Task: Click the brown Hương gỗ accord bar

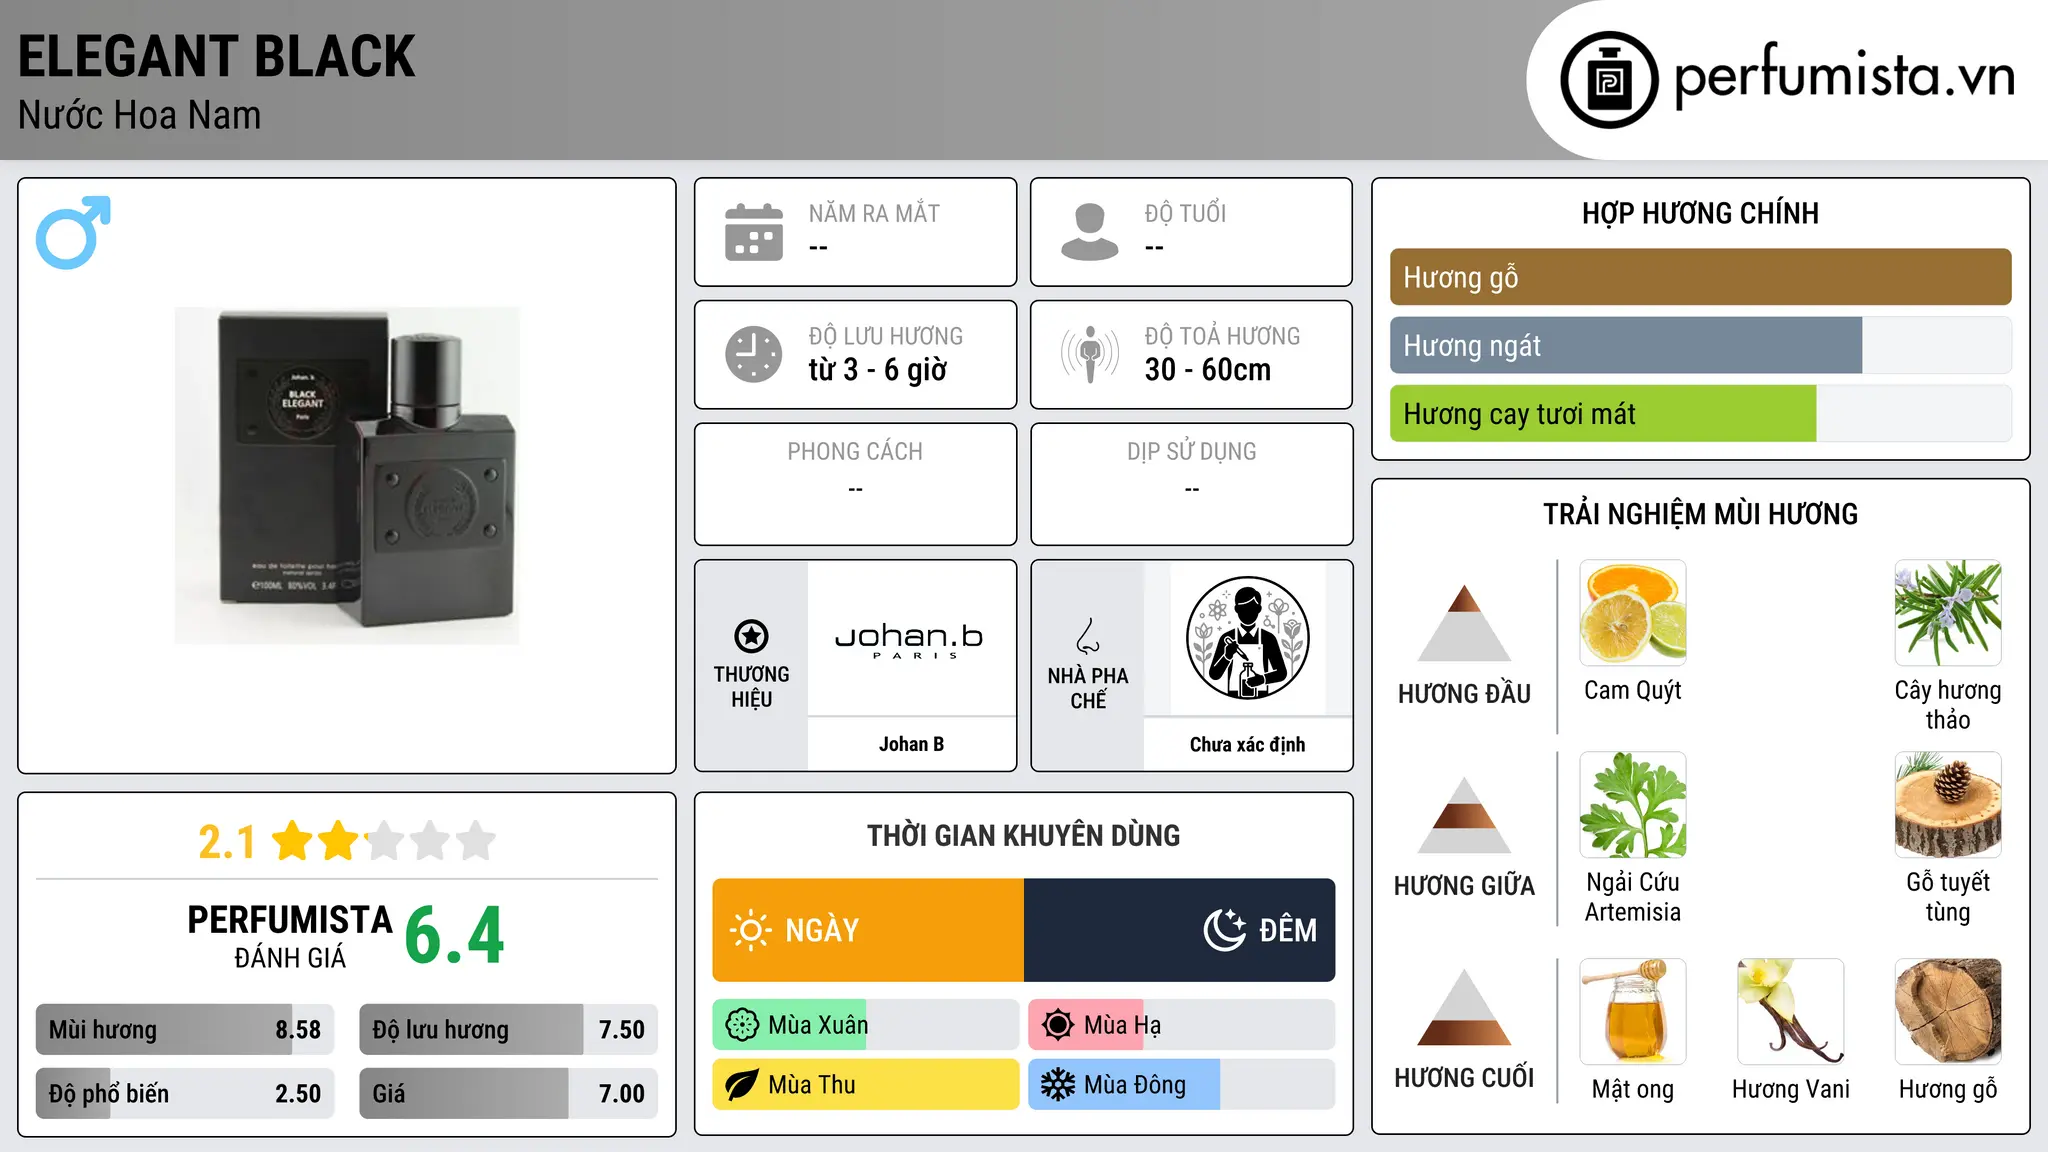Action: 1700,277
